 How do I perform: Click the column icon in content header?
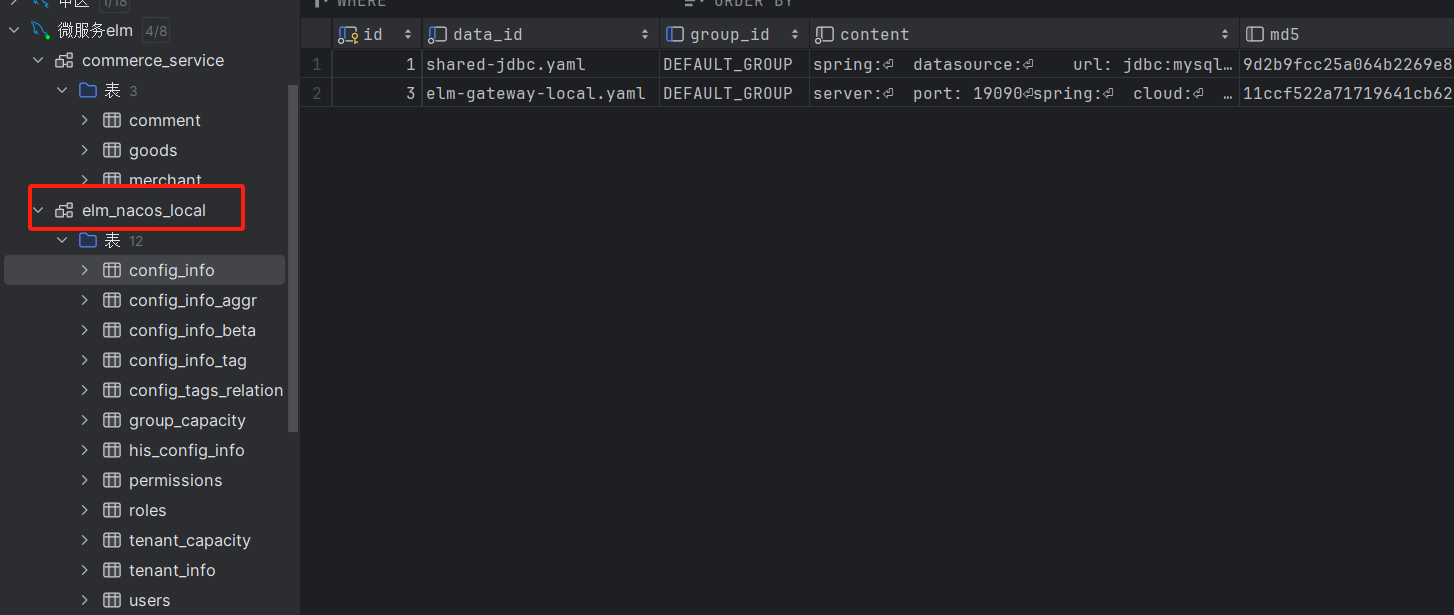point(824,34)
